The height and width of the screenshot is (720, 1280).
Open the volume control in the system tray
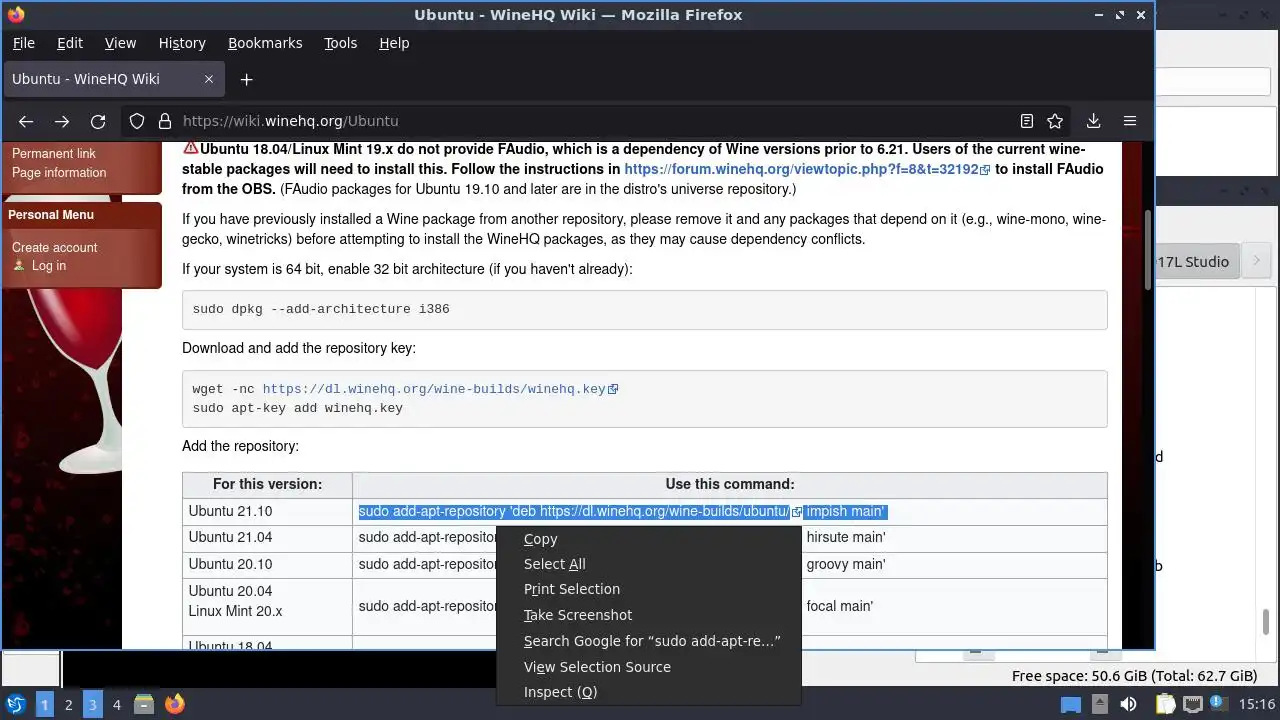1129,705
